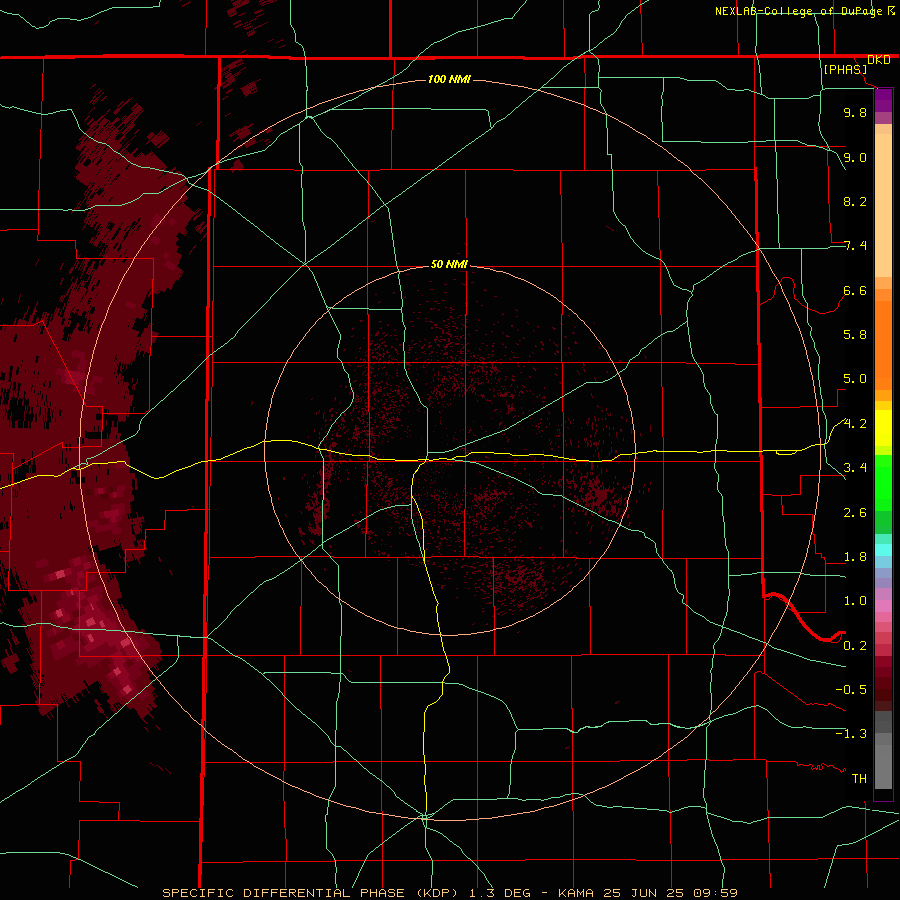This screenshot has width=900, height=900.
Task: Click the 0.2 scale value
Action: point(855,646)
